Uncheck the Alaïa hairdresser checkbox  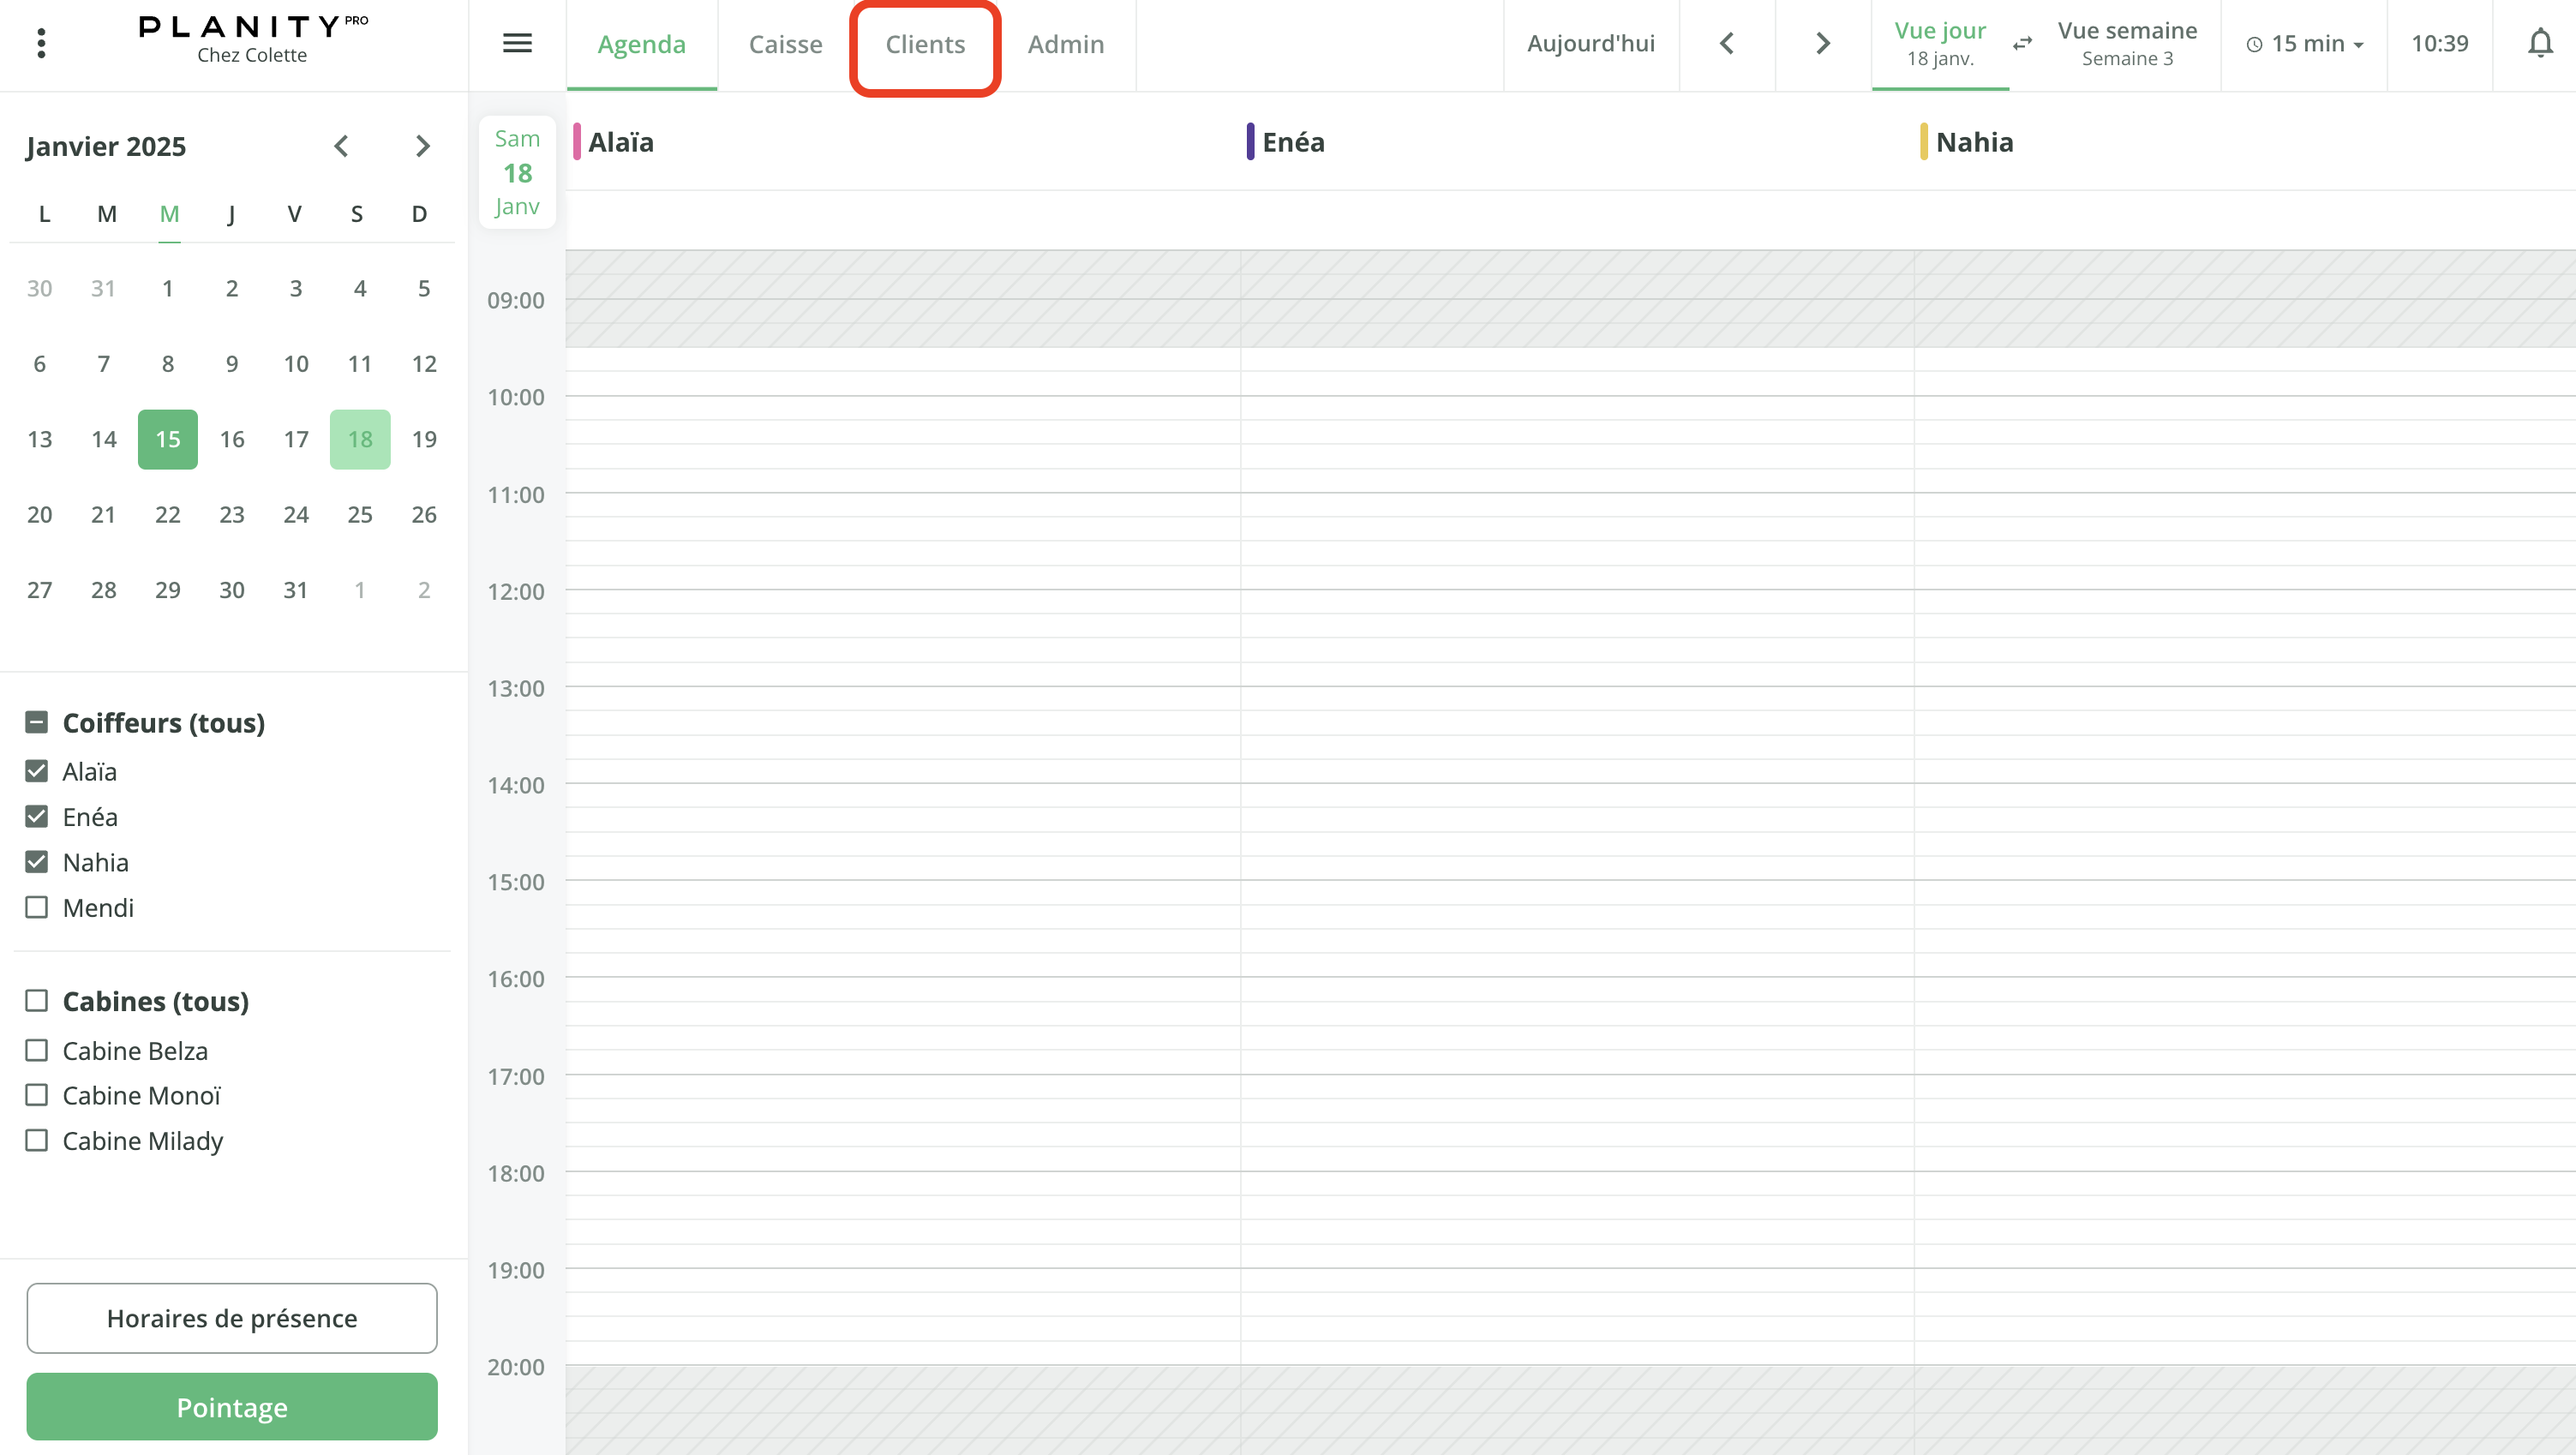click(x=37, y=771)
